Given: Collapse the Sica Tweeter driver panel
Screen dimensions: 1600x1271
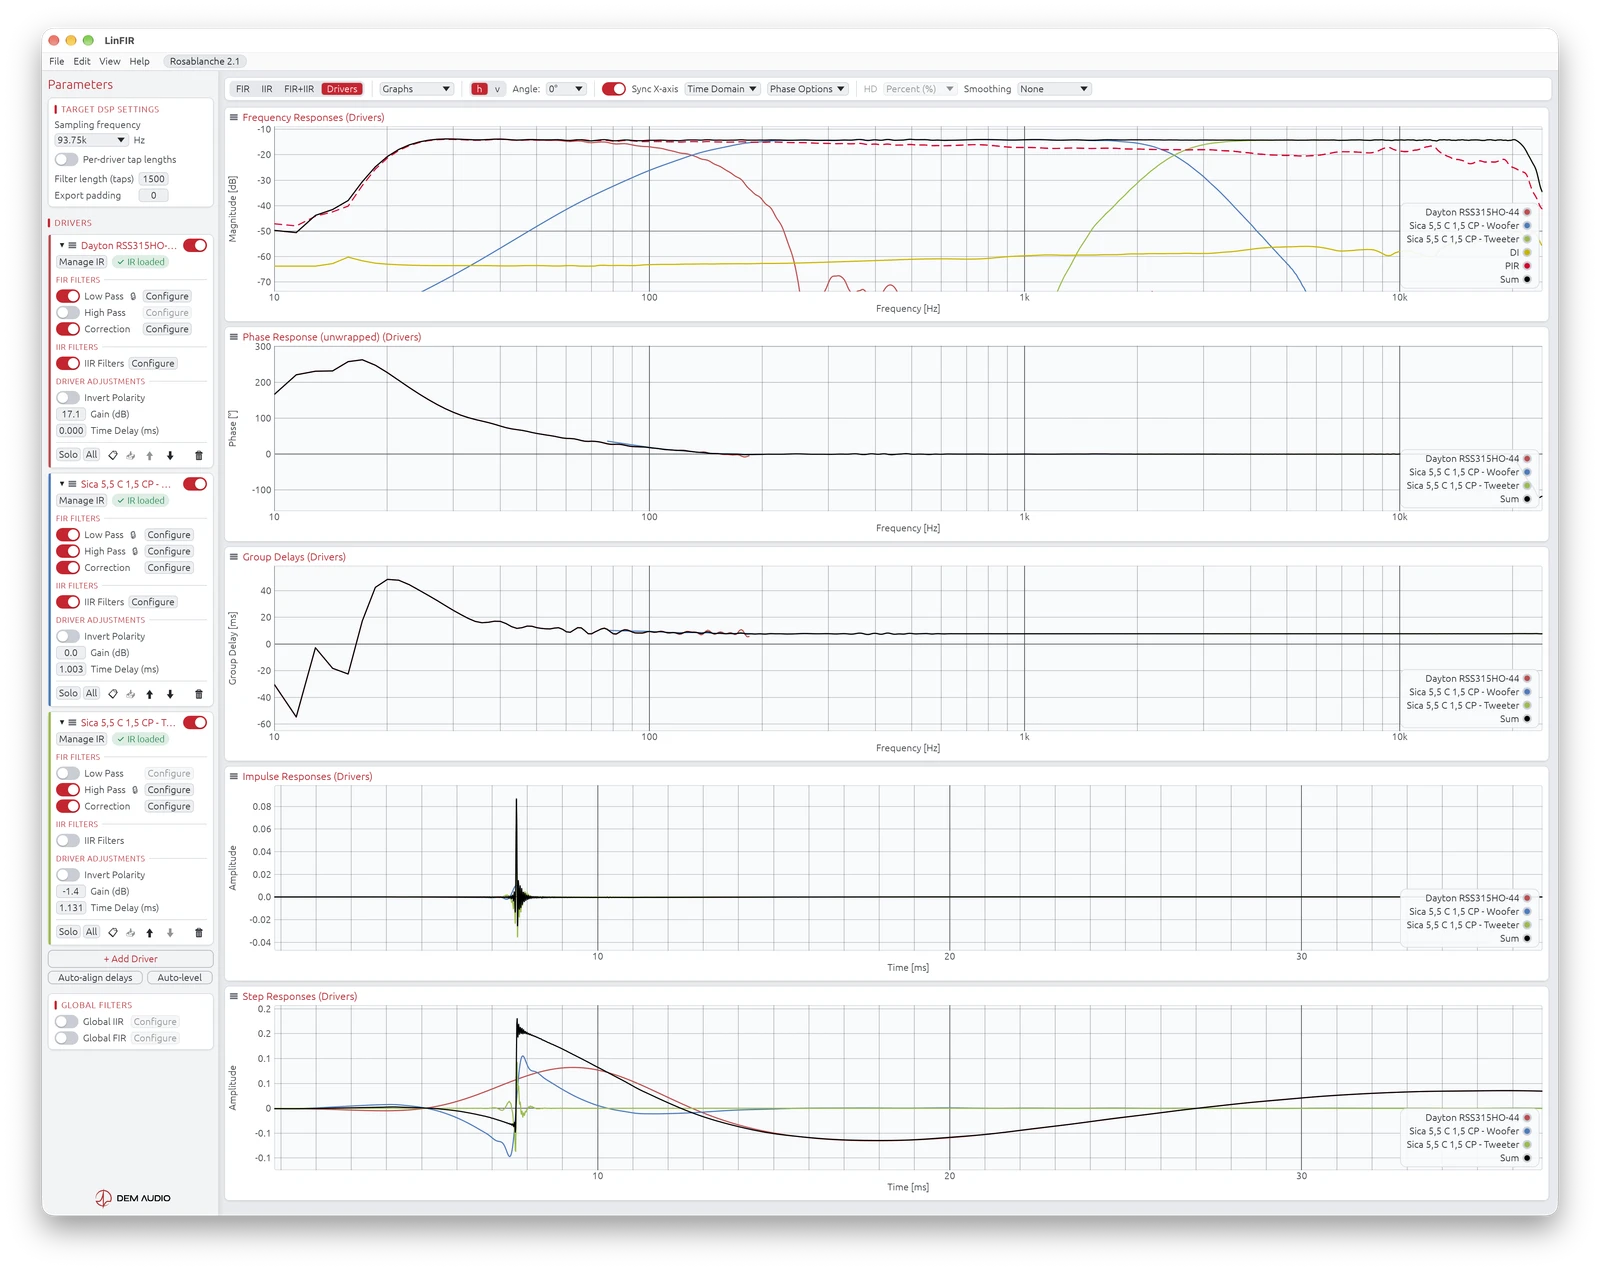Looking at the screenshot, I should point(62,723).
